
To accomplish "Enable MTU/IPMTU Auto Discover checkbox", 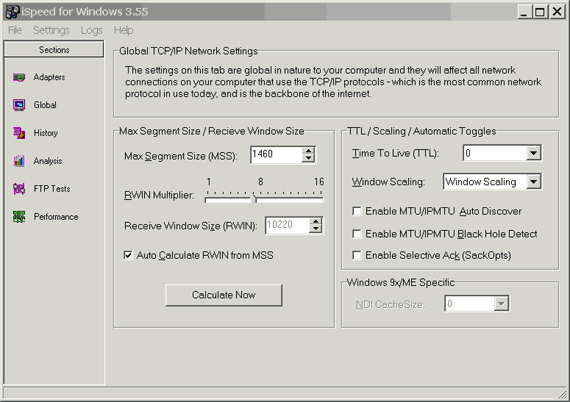I will [x=357, y=211].
